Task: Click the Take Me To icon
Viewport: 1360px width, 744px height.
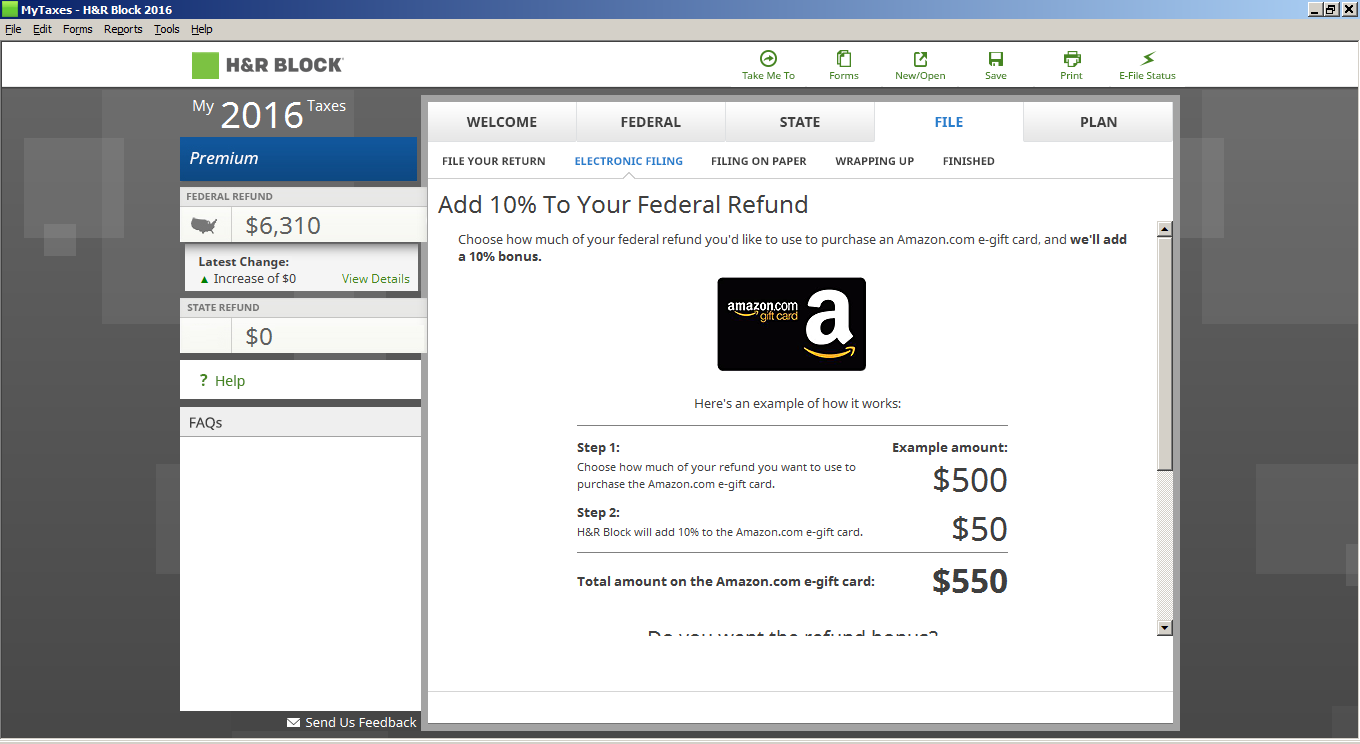Action: [x=768, y=59]
